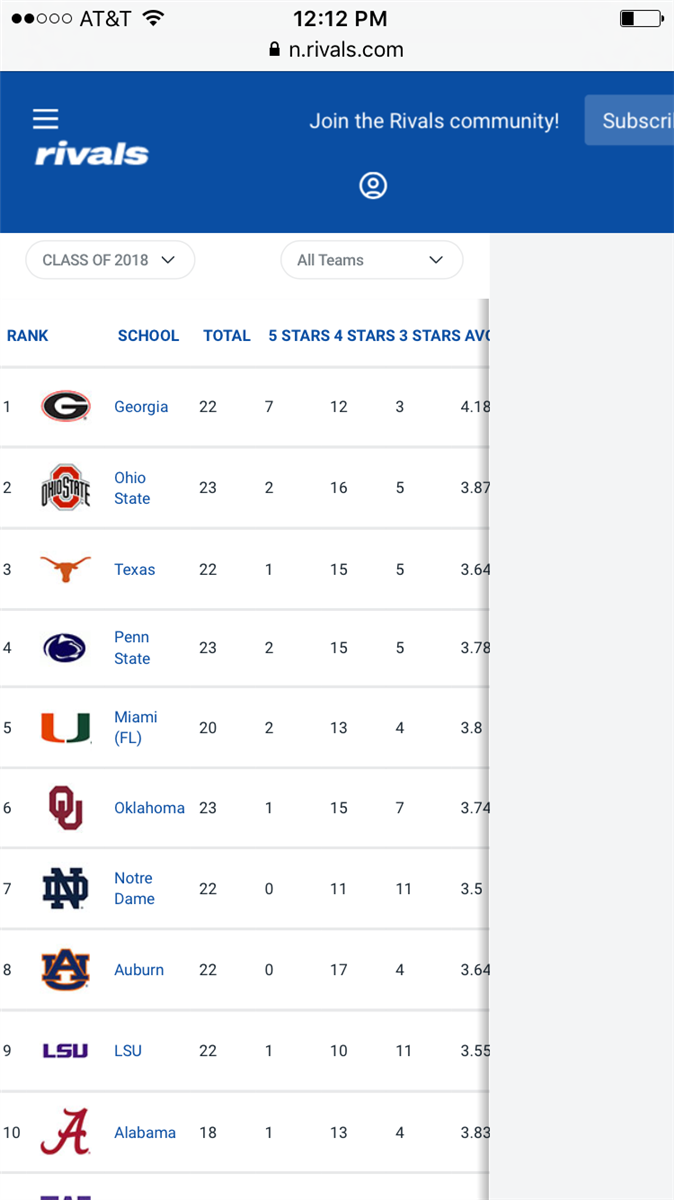
Task: Tap the Texas Longhorns logo
Action: click(x=66, y=569)
